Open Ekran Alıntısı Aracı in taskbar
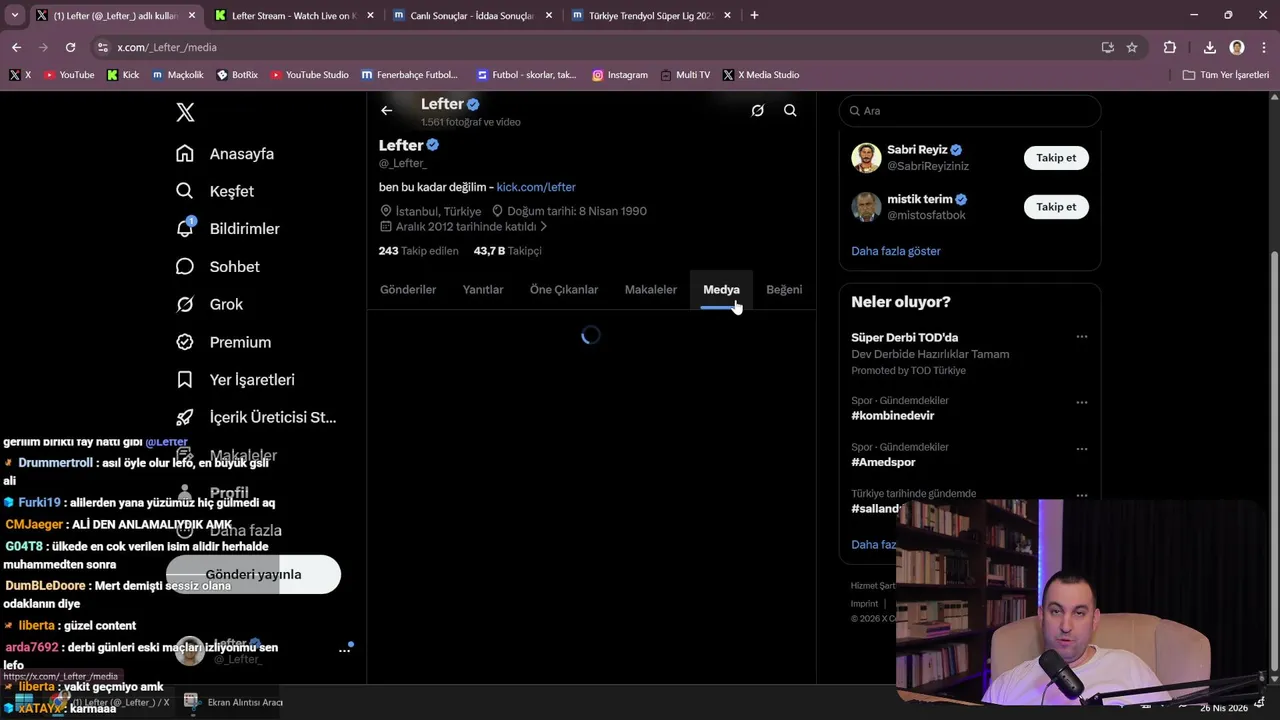This screenshot has width=1280, height=720. (x=234, y=702)
